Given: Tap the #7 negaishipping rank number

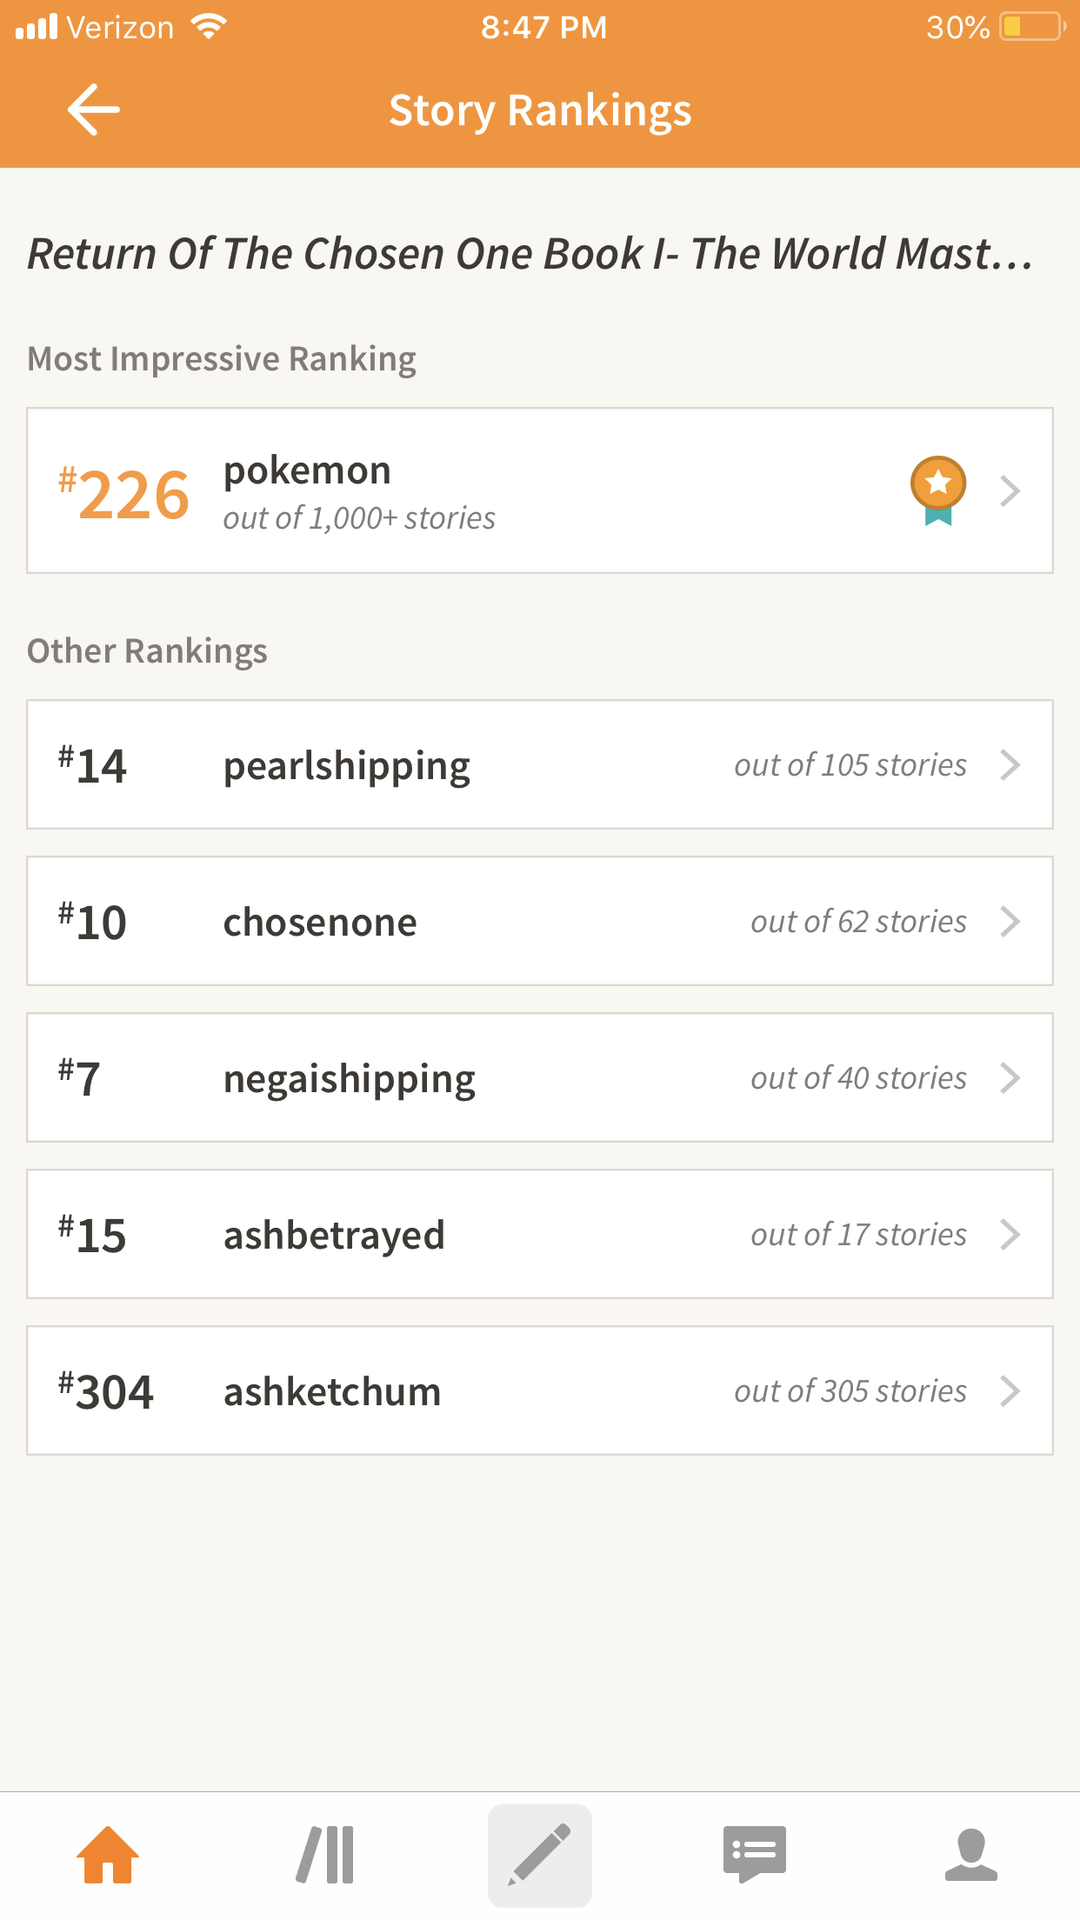Looking at the screenshot, I should click(x=79, y=1078).
